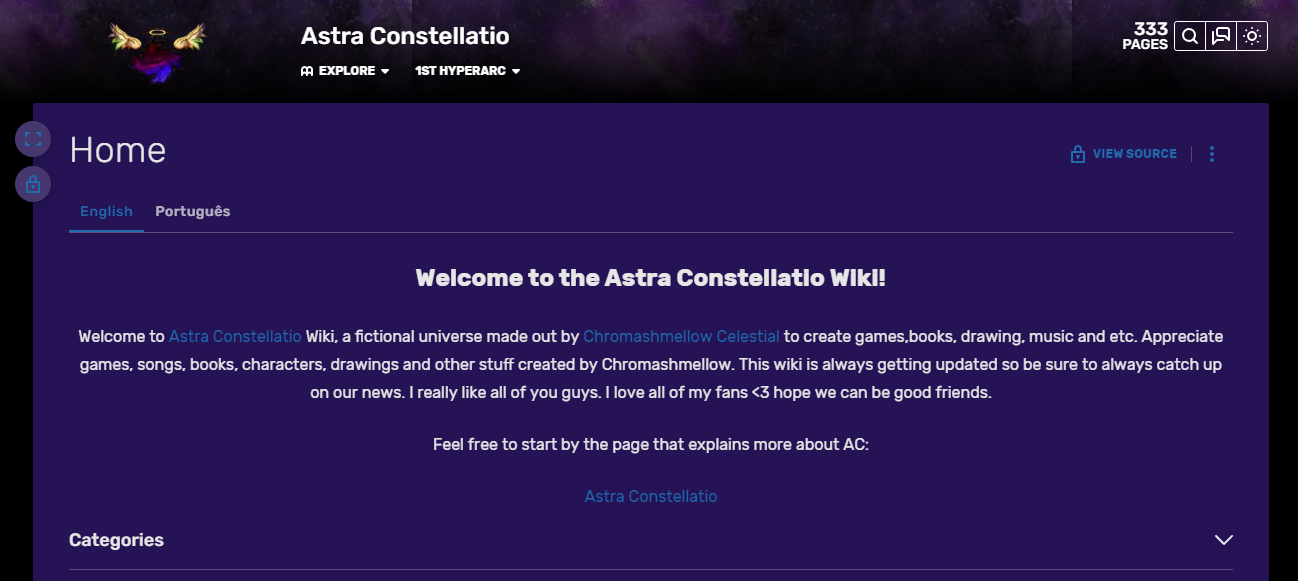Click the winged wiki logo image
This screenshot has width=1298, height=581.
pos(158,50)
